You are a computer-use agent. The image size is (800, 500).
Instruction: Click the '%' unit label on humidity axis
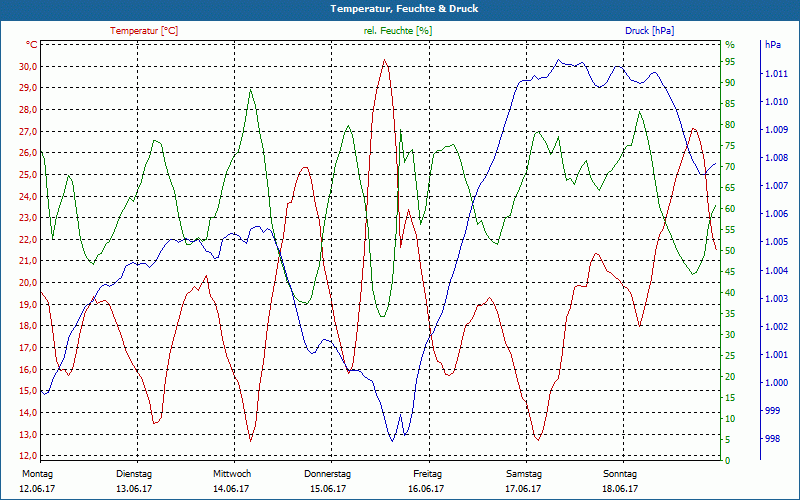tap(730, 45)
